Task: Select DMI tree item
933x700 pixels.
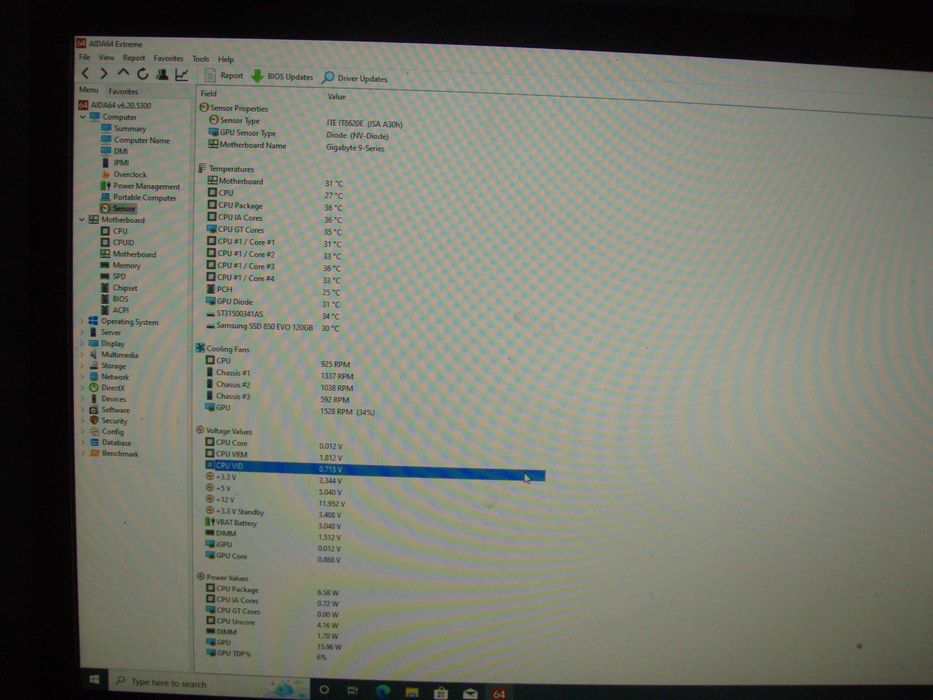Action: 114,151
